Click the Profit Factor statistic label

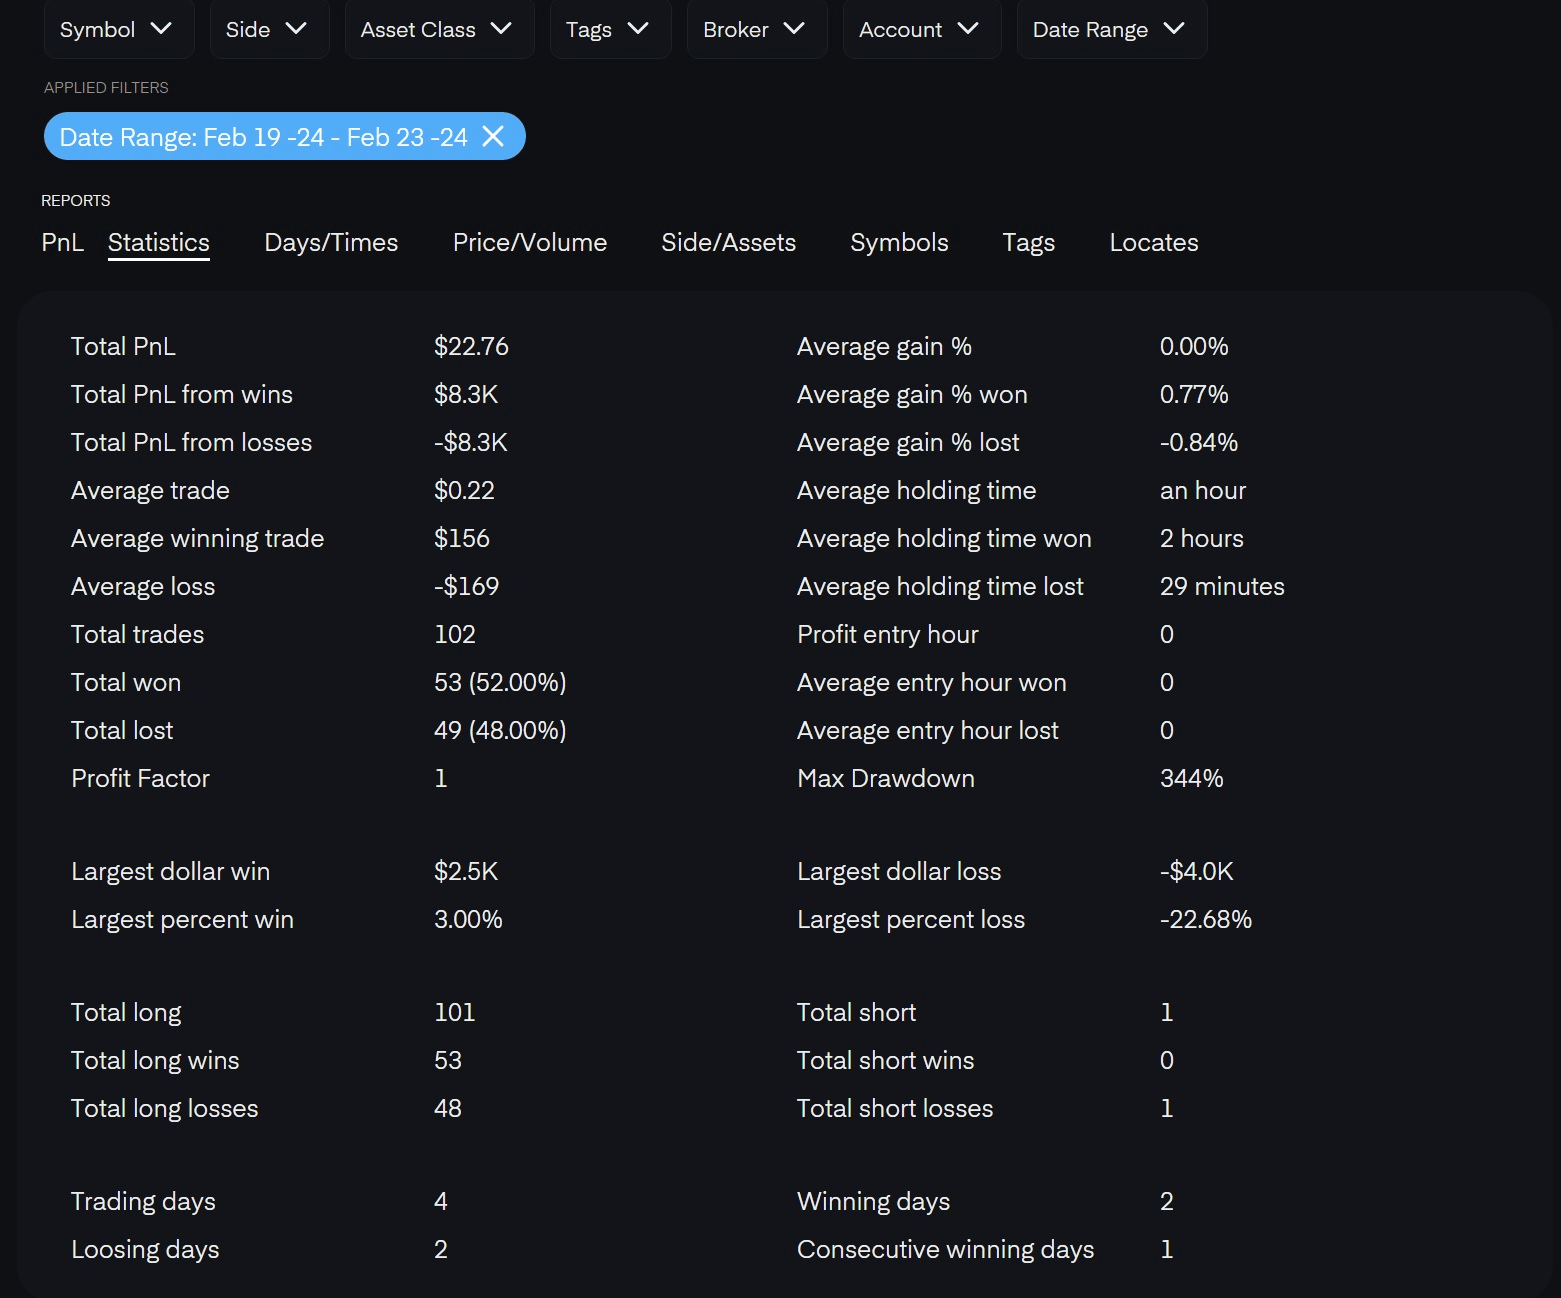point(140,778)
